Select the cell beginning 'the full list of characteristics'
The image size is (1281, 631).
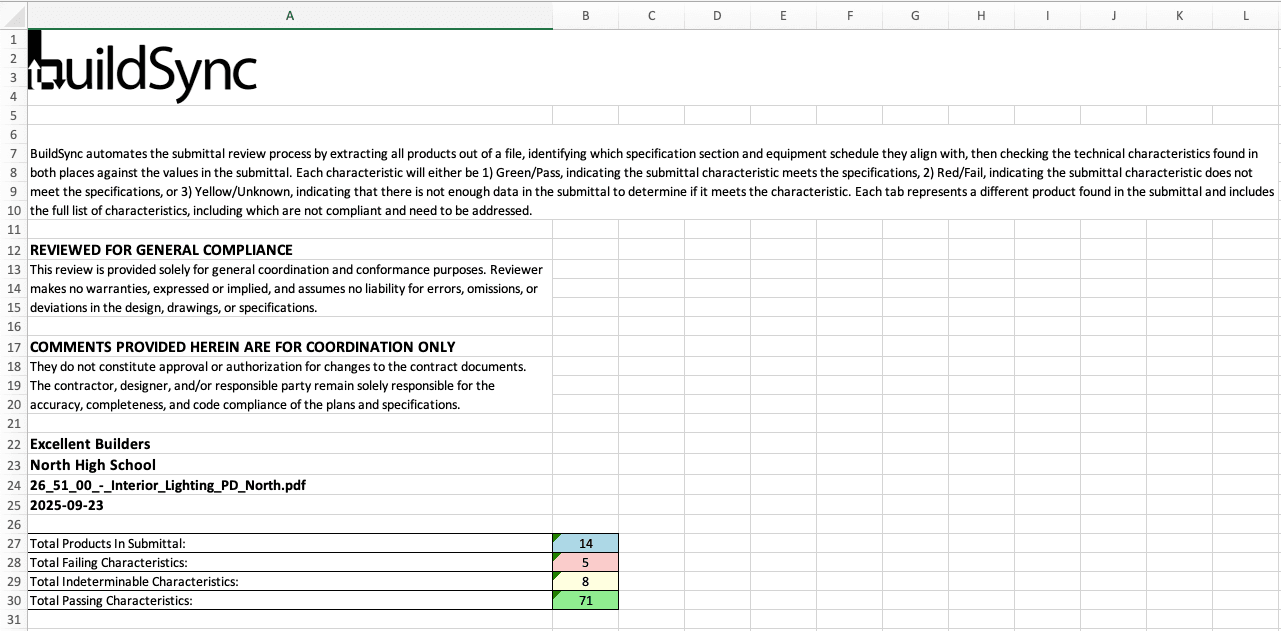pyautogui.click(x=290, y=211)
